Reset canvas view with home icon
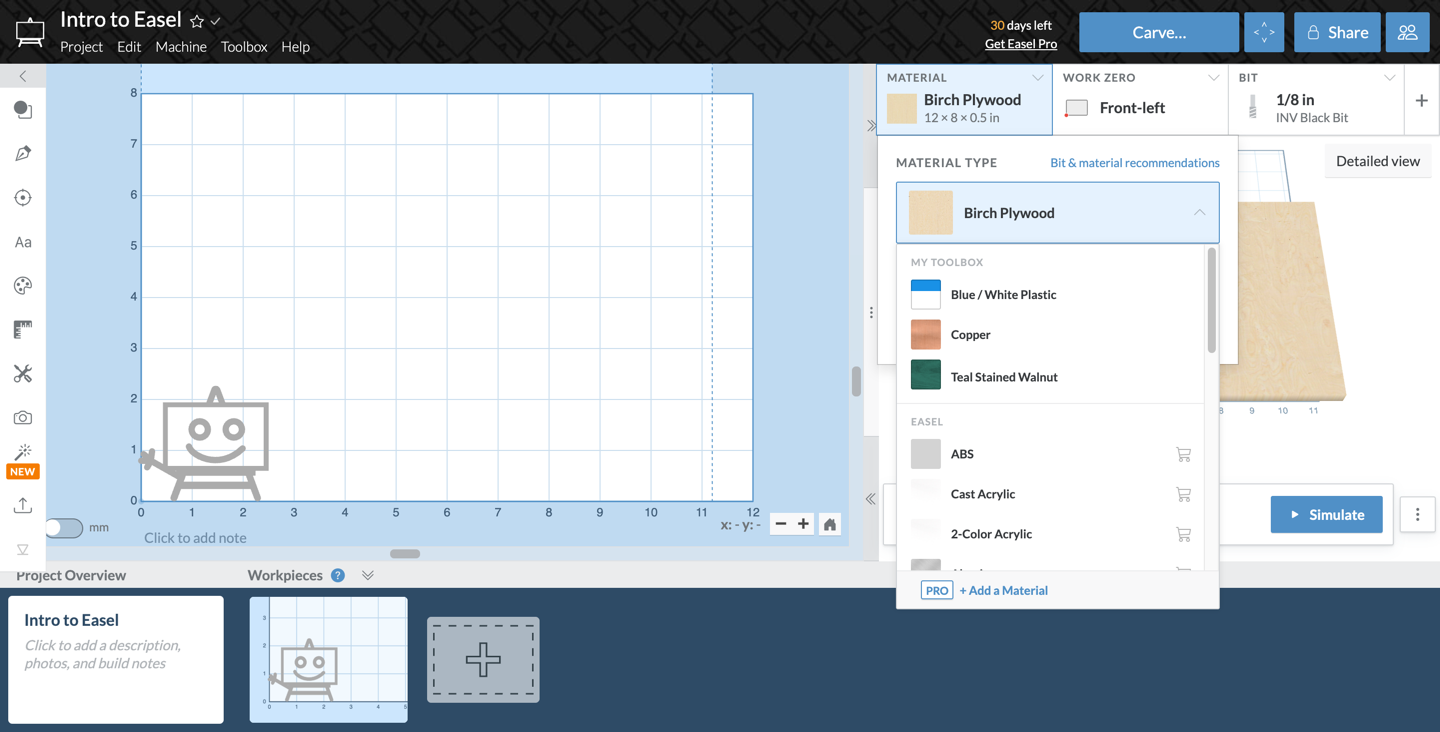1440x732 pixels. point(830,524)
